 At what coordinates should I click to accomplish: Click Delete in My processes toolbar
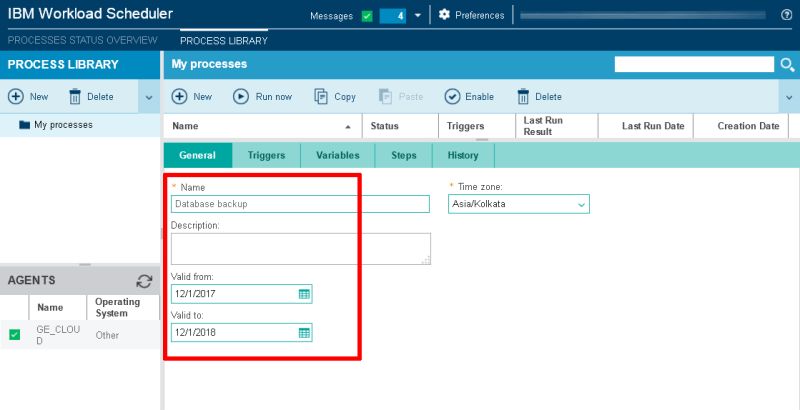pos(539,96)
